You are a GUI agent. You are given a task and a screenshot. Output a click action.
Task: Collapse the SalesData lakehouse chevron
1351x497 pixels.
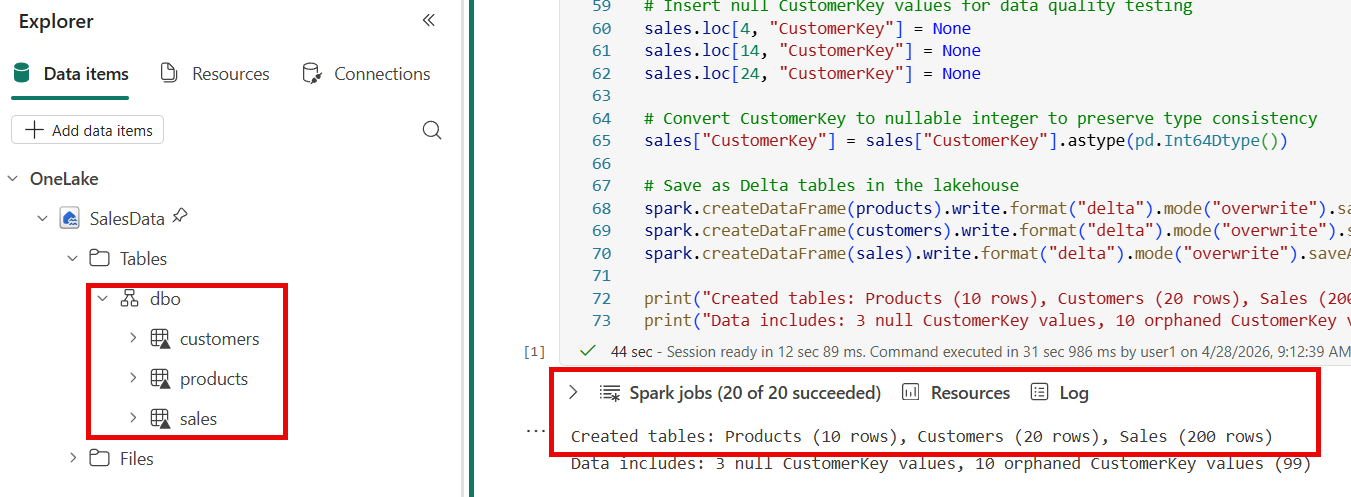[42, 218]
